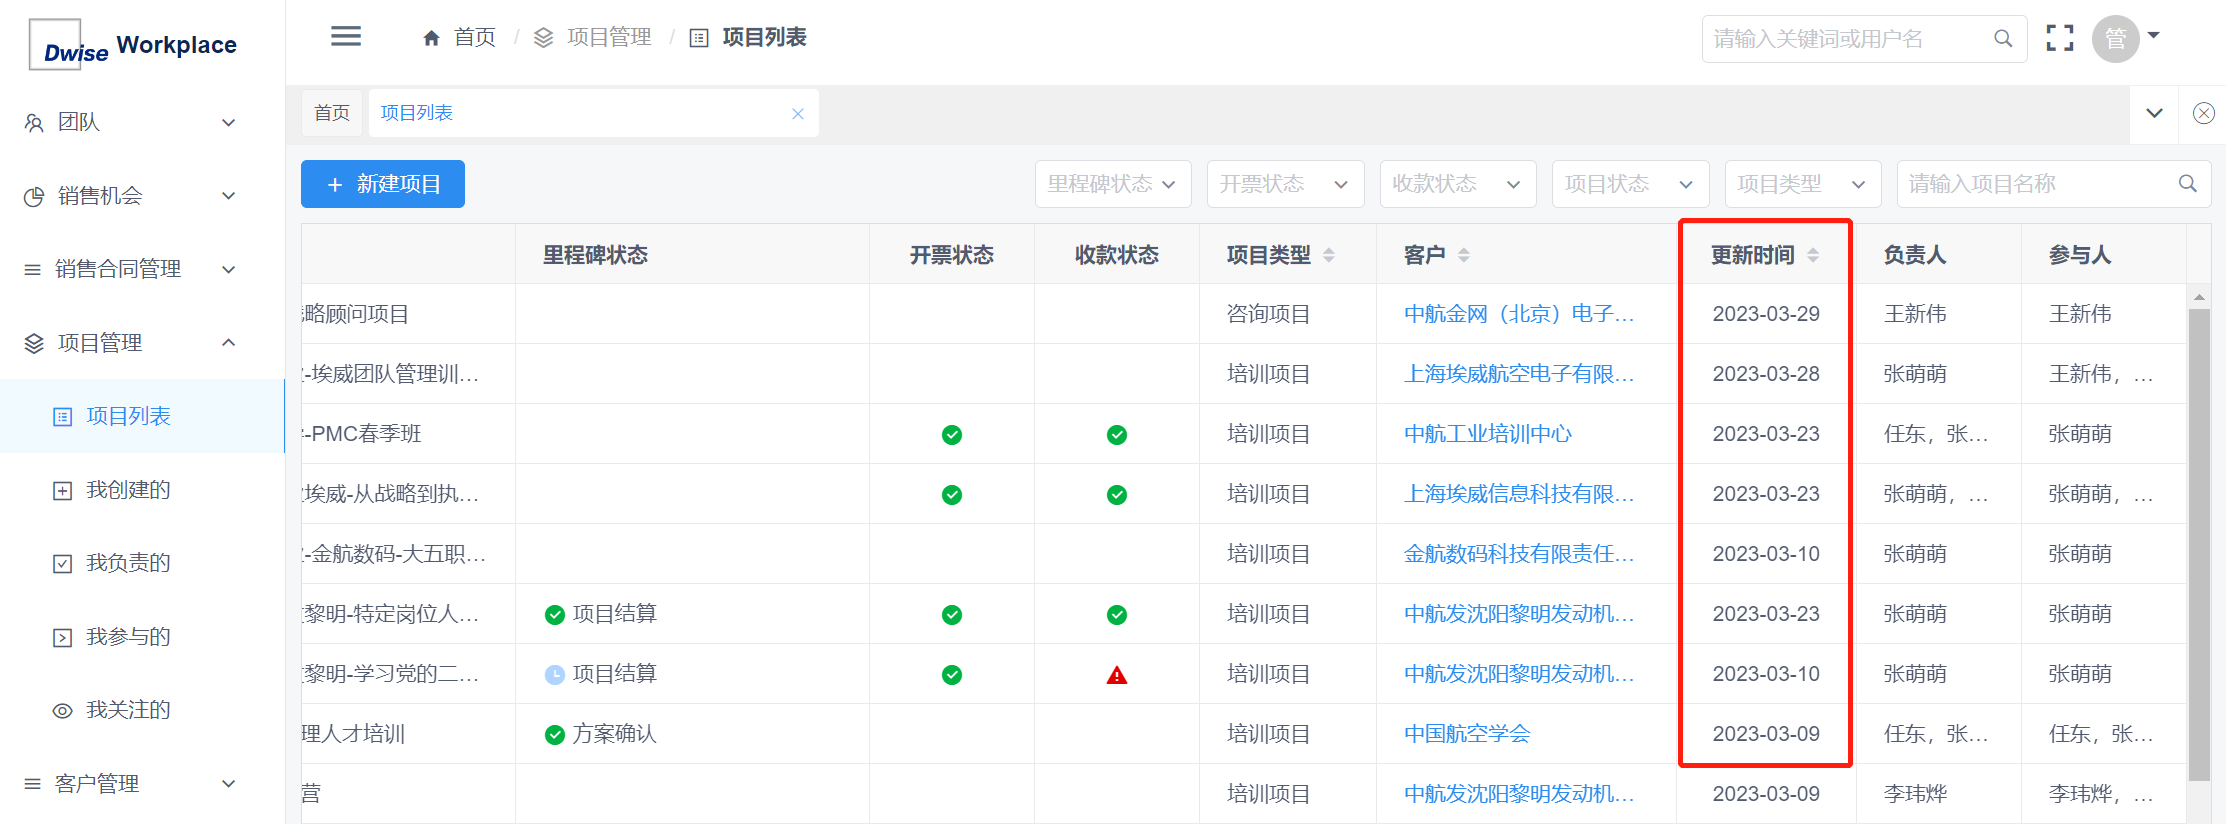Click 我参与的 arrow-box icon in sidebar
The height and width of the screenshot is (824, 2226).
coord(62,637)
